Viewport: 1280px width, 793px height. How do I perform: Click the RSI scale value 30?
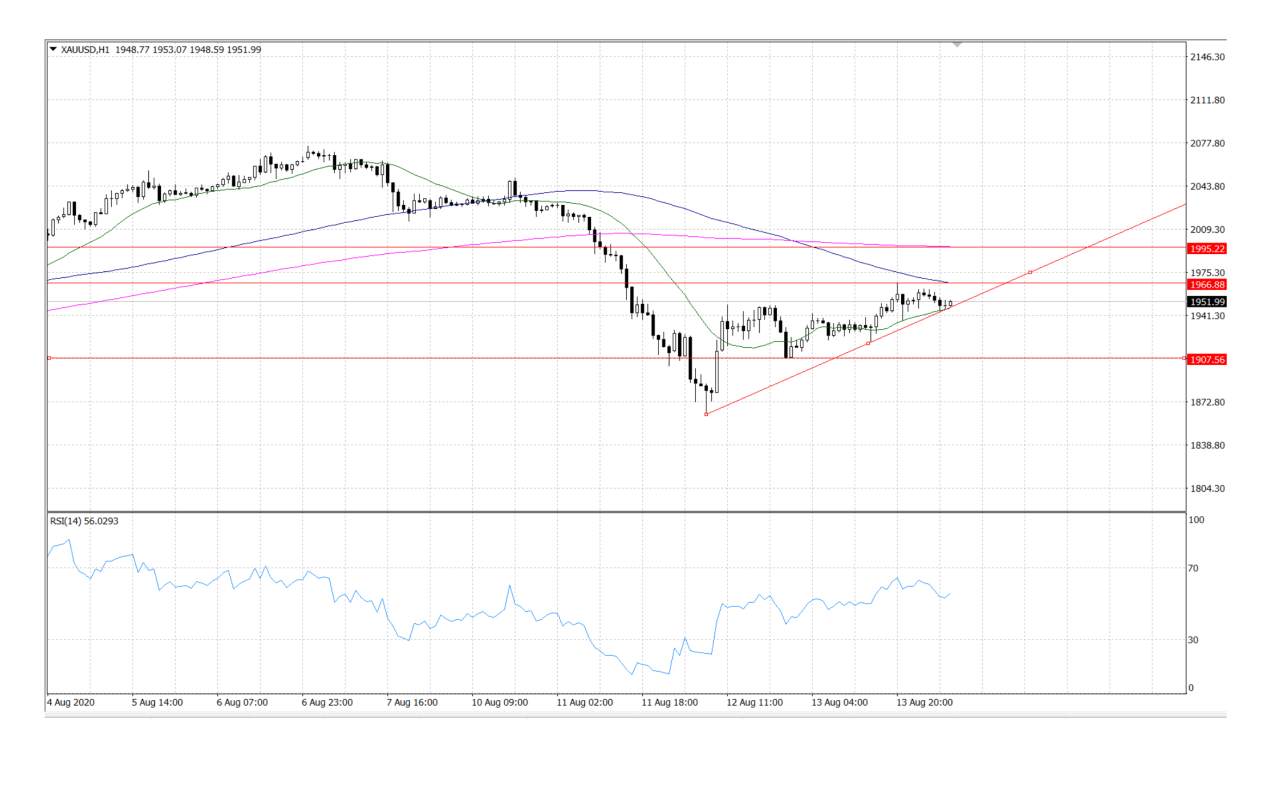coord(1195,640)
